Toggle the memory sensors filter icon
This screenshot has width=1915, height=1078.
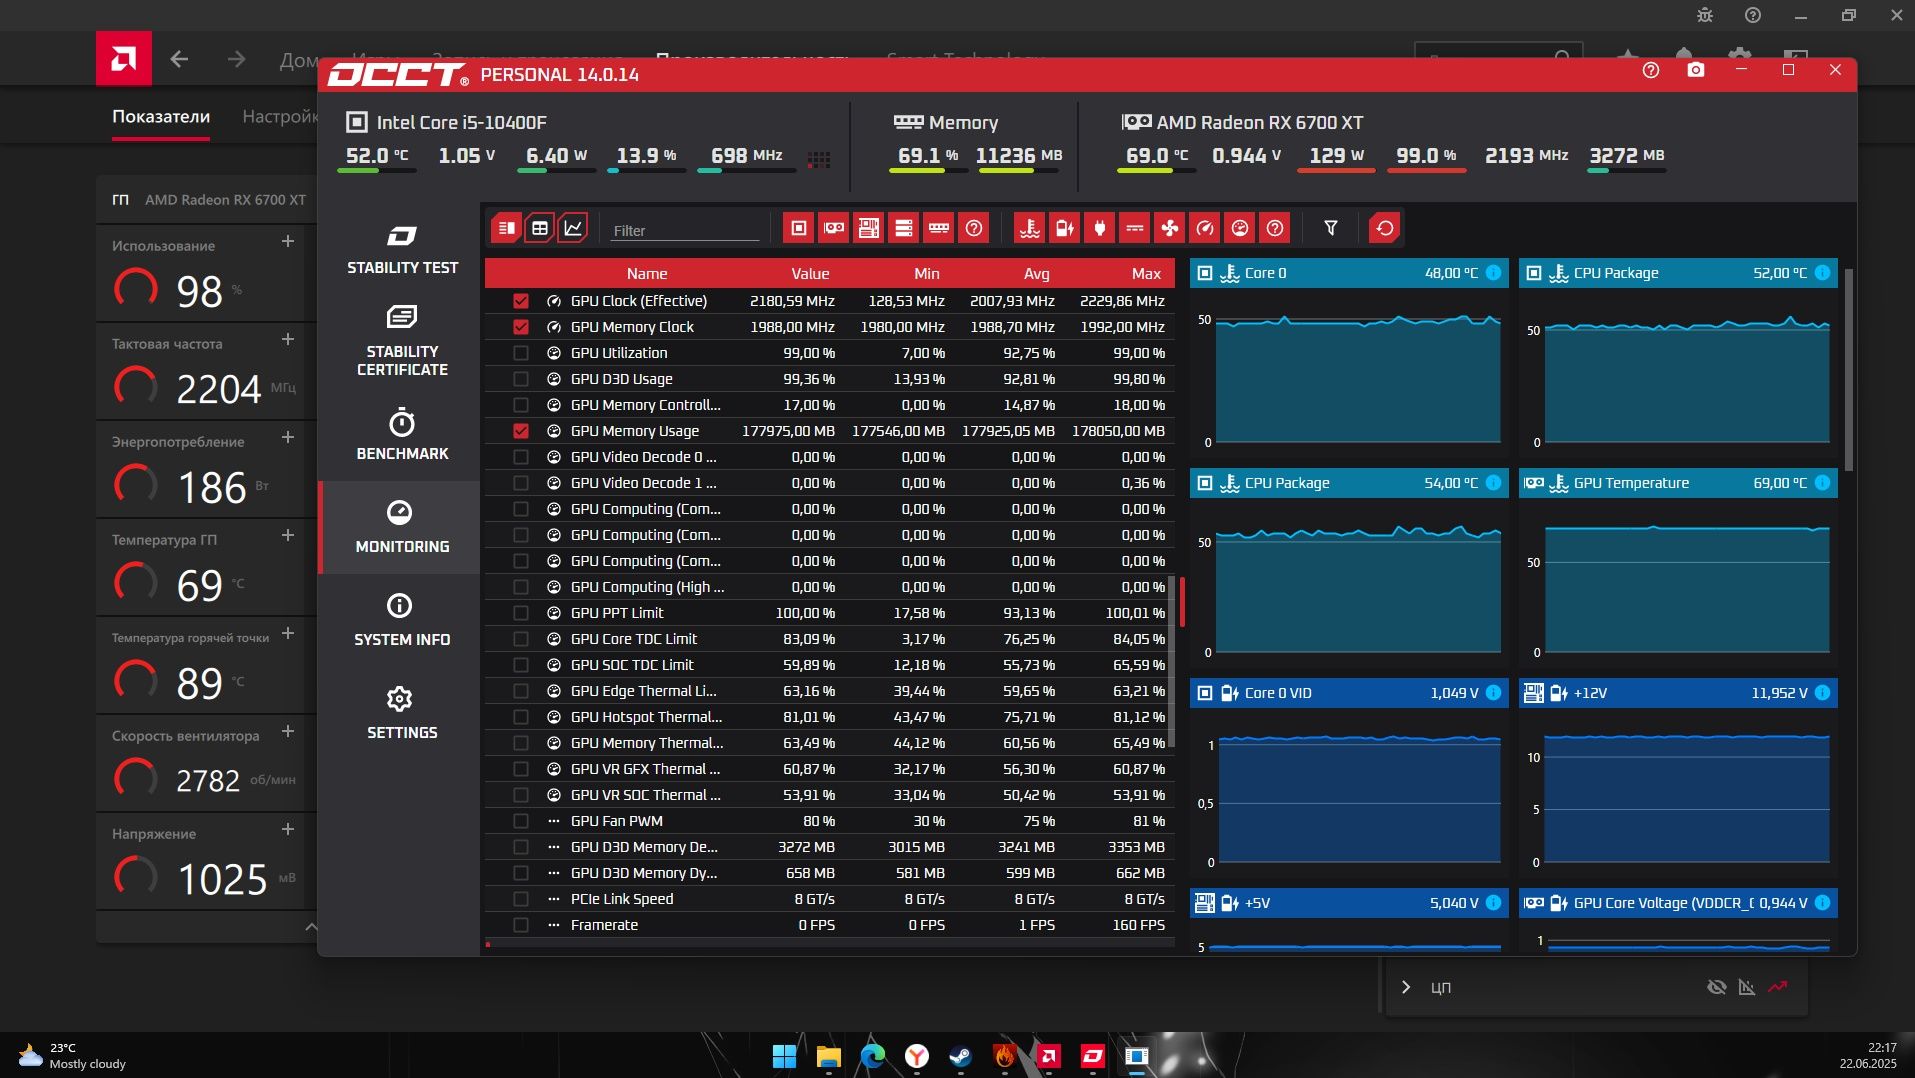pyautogui.click(x=938, y=228)
